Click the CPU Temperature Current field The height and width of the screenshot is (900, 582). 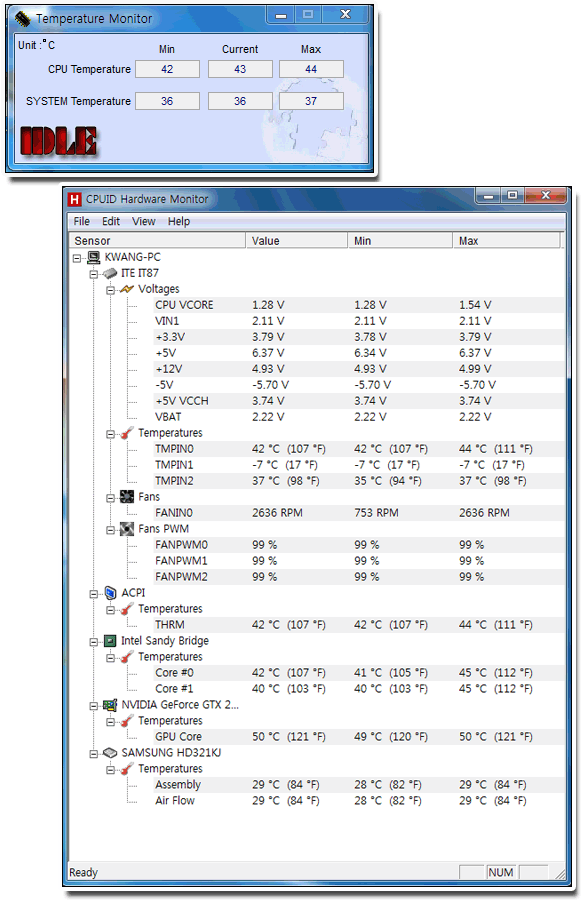(240, 69)
